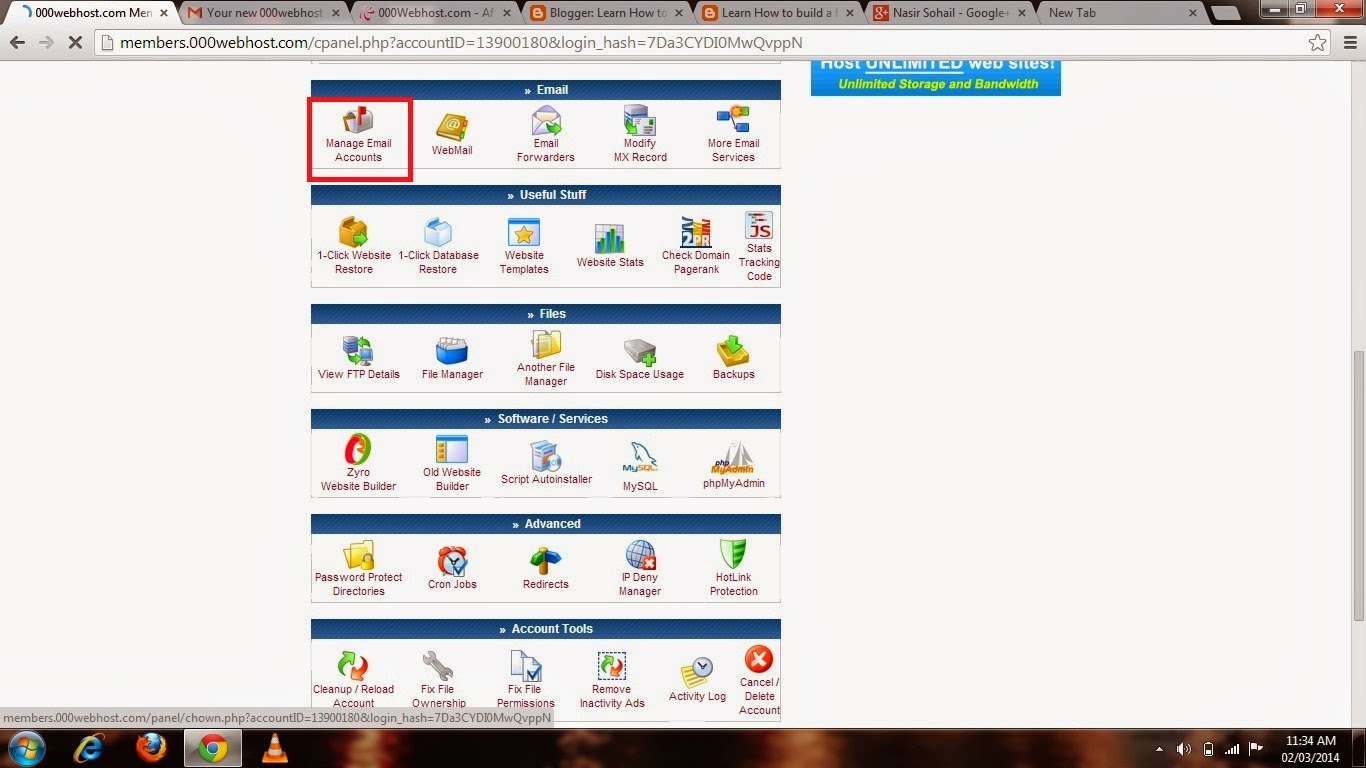The image size is (1366, 768).
Task: View Website Stats
Action: pos(610,246)
